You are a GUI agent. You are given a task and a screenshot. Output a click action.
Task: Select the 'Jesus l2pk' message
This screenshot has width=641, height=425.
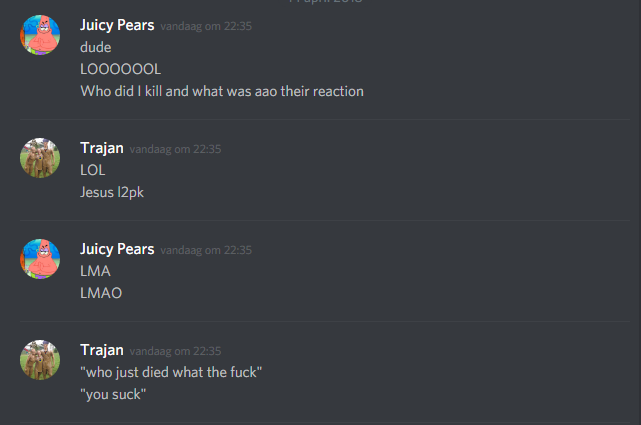112,192
